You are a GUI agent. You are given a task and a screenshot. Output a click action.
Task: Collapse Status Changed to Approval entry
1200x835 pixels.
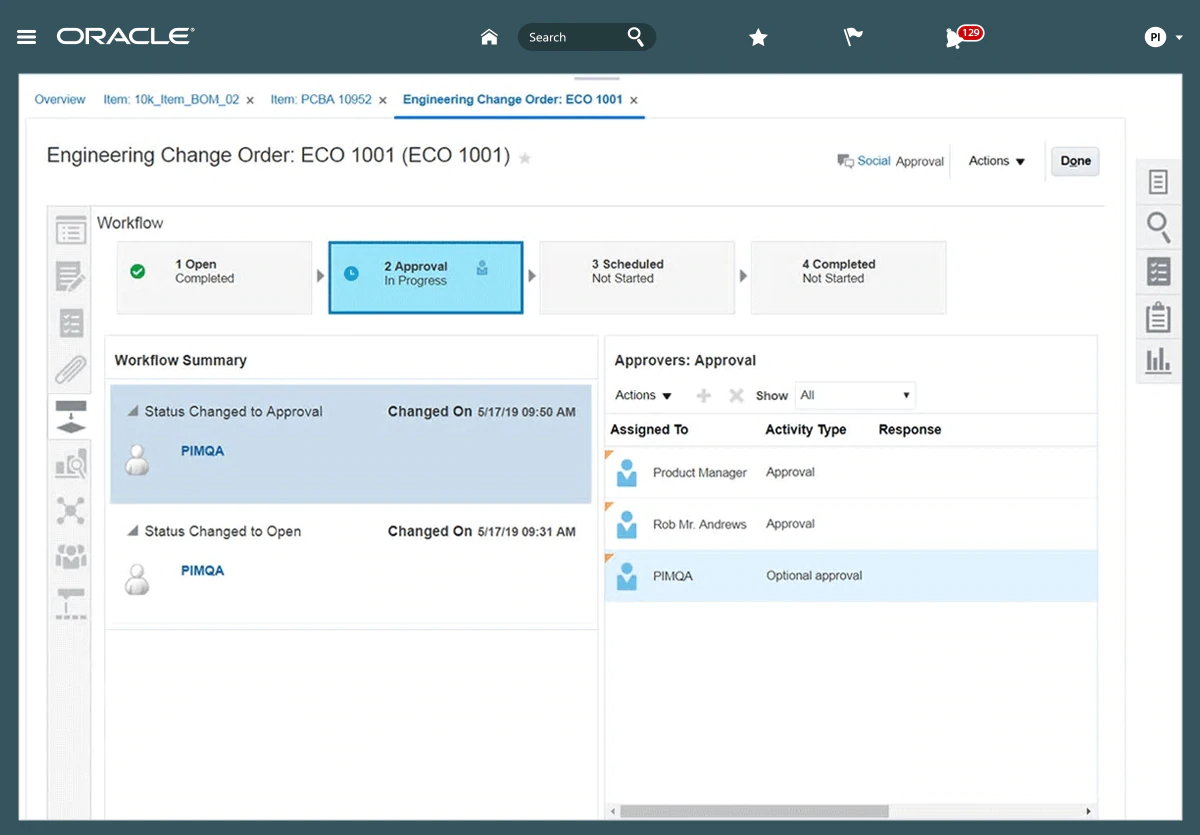[x=133, y=412]
